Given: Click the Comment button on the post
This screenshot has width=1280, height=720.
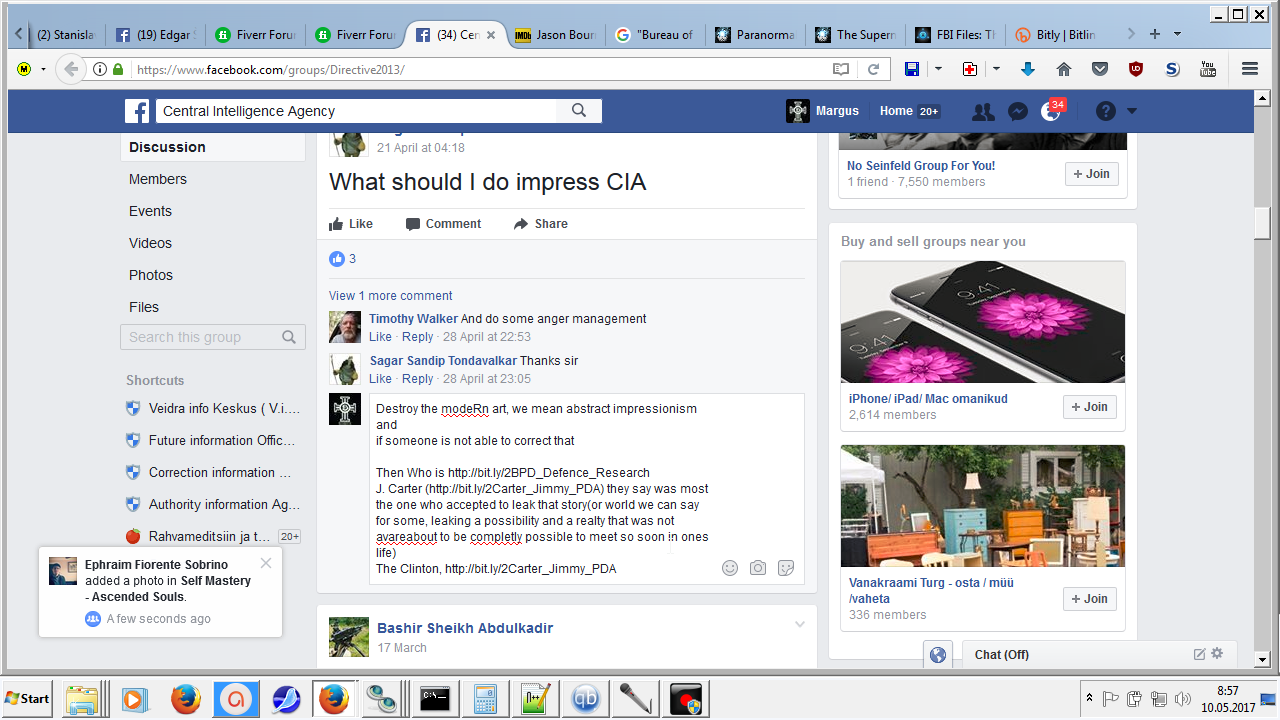Looking at the screenshot, I should coord(443,224).
